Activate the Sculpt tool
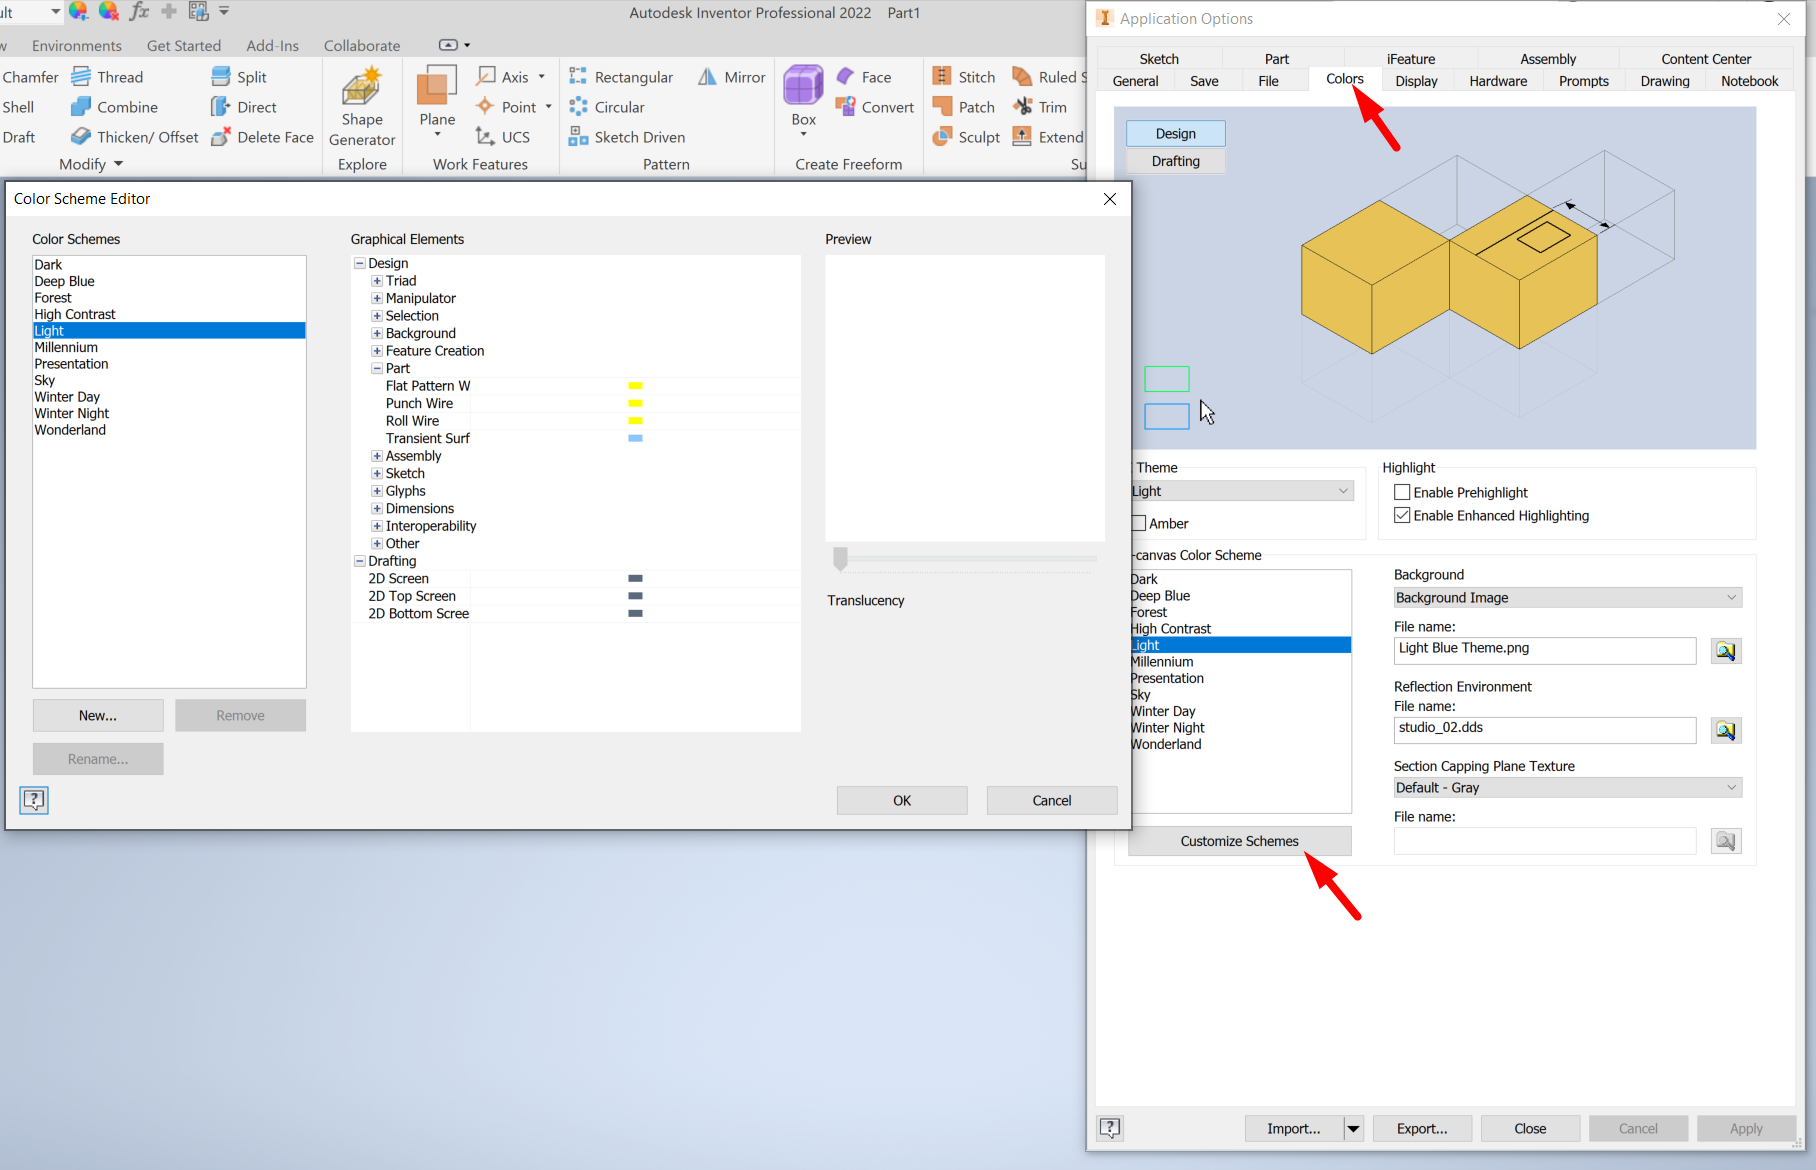The width and height of the screenshot is (1816, 1170). [x=964, y=137]
